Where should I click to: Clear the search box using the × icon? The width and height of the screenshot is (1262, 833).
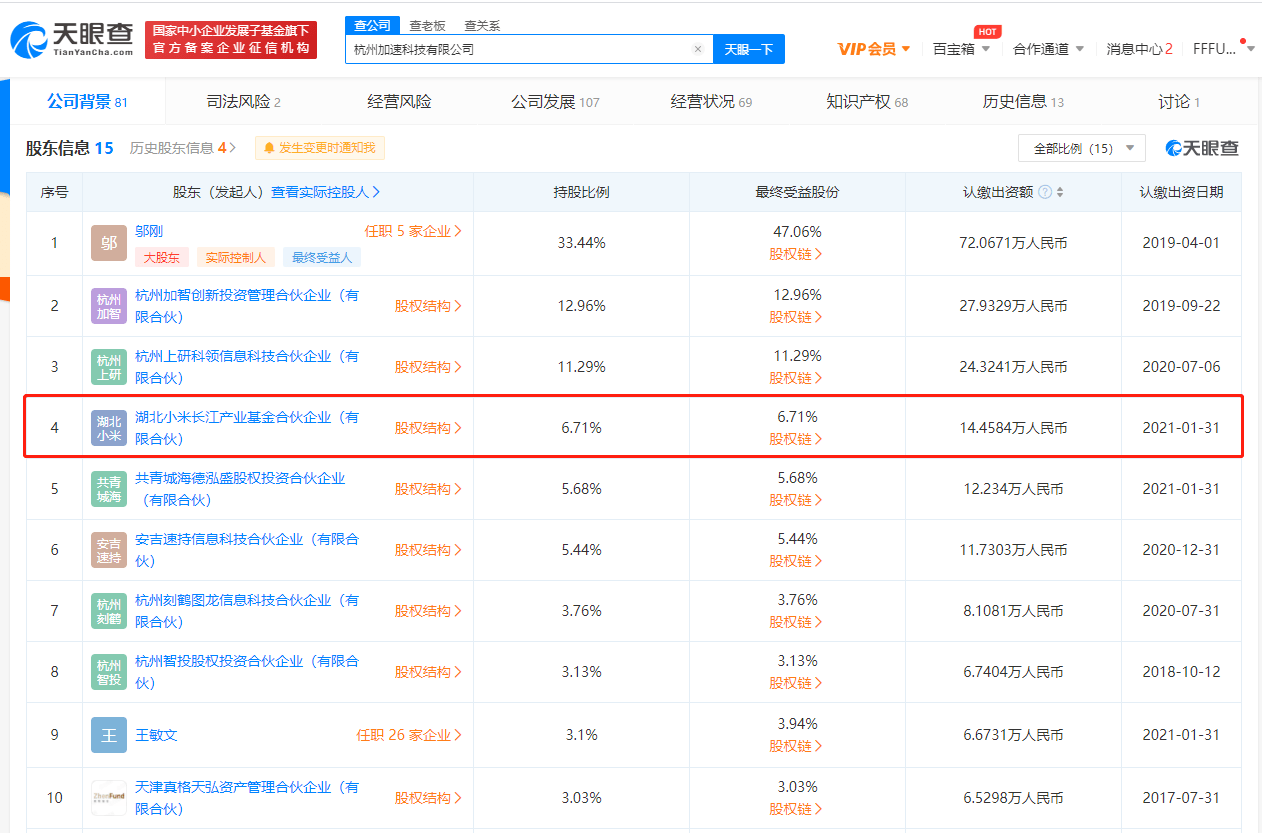tap(698, 49)
